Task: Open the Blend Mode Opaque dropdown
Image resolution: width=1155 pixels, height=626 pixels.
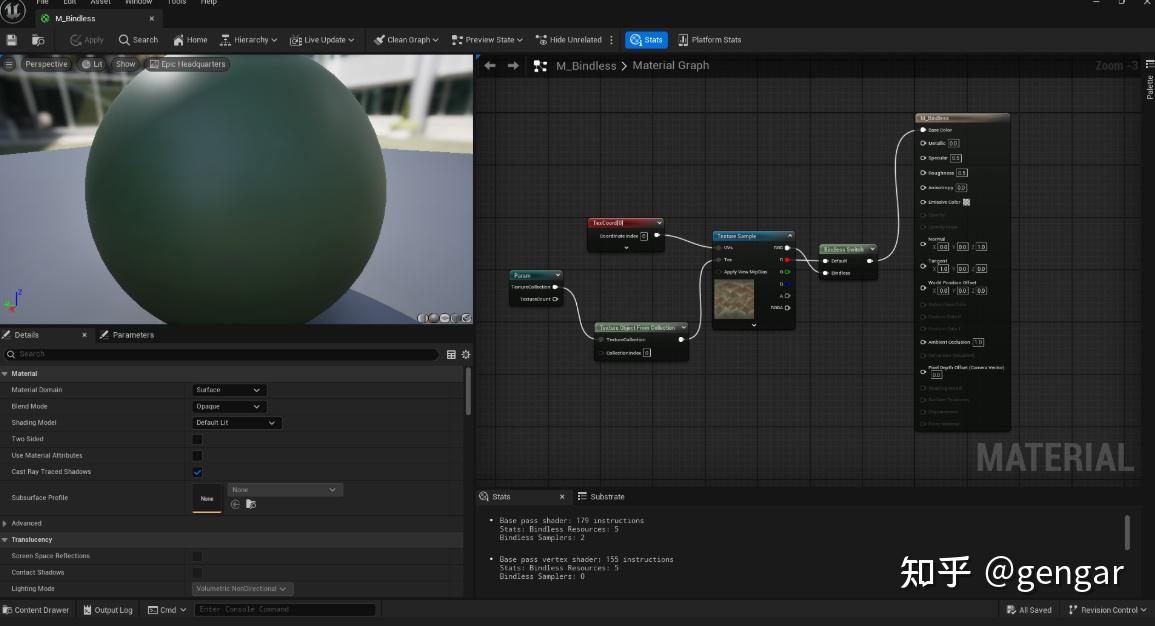Action: pos(229,407)
